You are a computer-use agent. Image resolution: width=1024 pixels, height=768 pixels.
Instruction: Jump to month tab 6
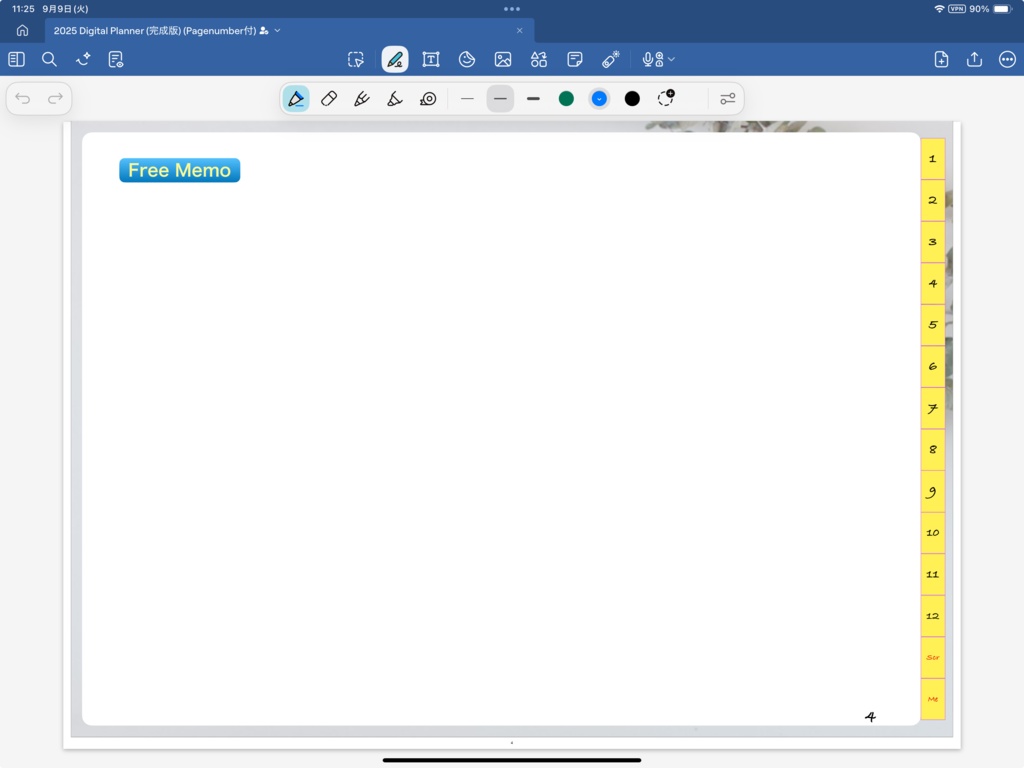(x=933, y=366)
